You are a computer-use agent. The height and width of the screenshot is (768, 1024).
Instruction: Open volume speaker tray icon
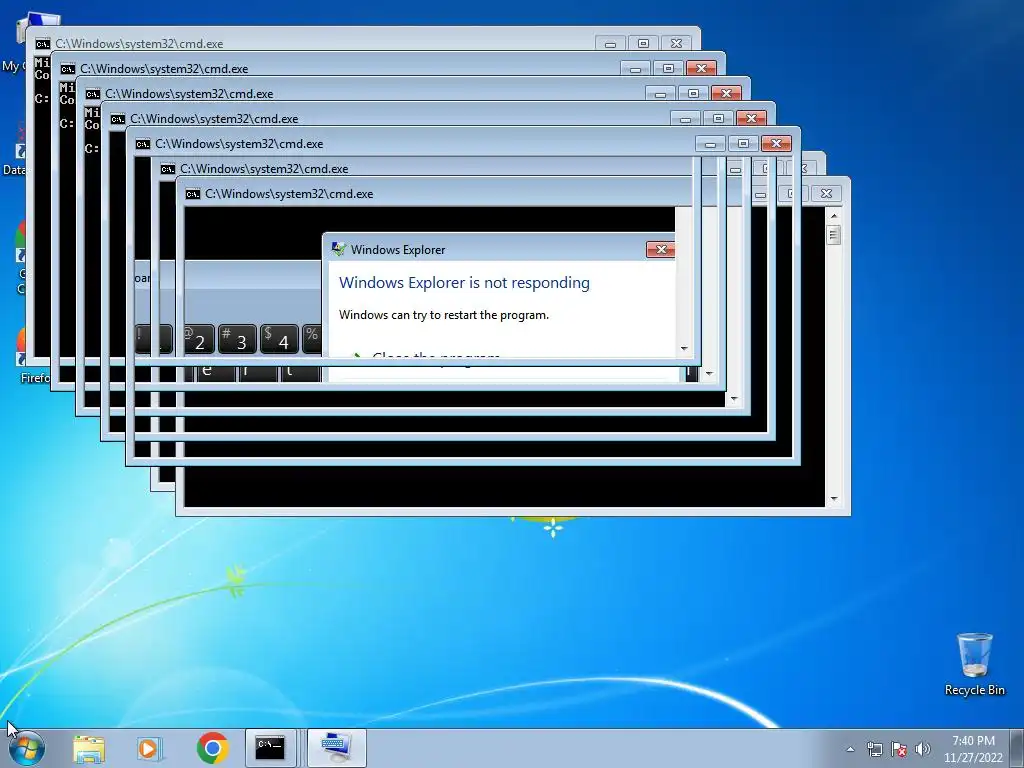pyautogui.click(x=922, y=749)
